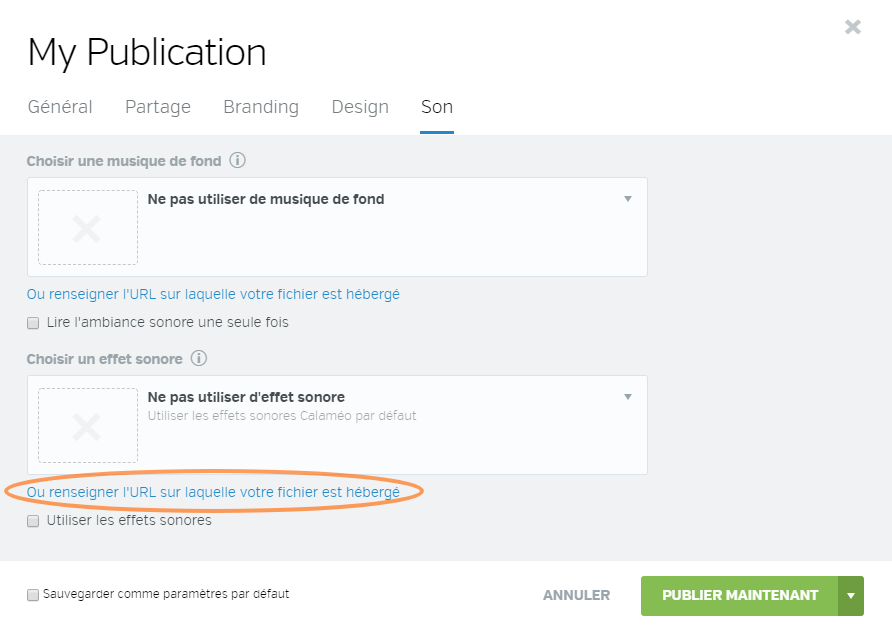Show info for sound effect option
This screenshot has height=629, width=892.
(199, 358)
